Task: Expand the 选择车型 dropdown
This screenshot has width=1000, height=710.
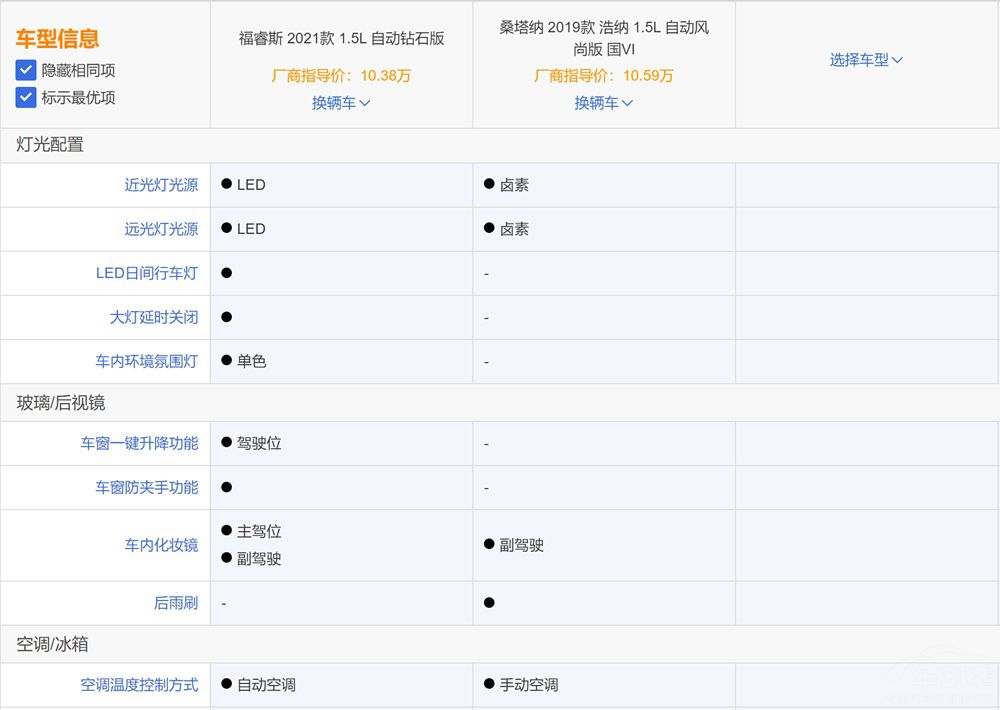Action: 866,60
